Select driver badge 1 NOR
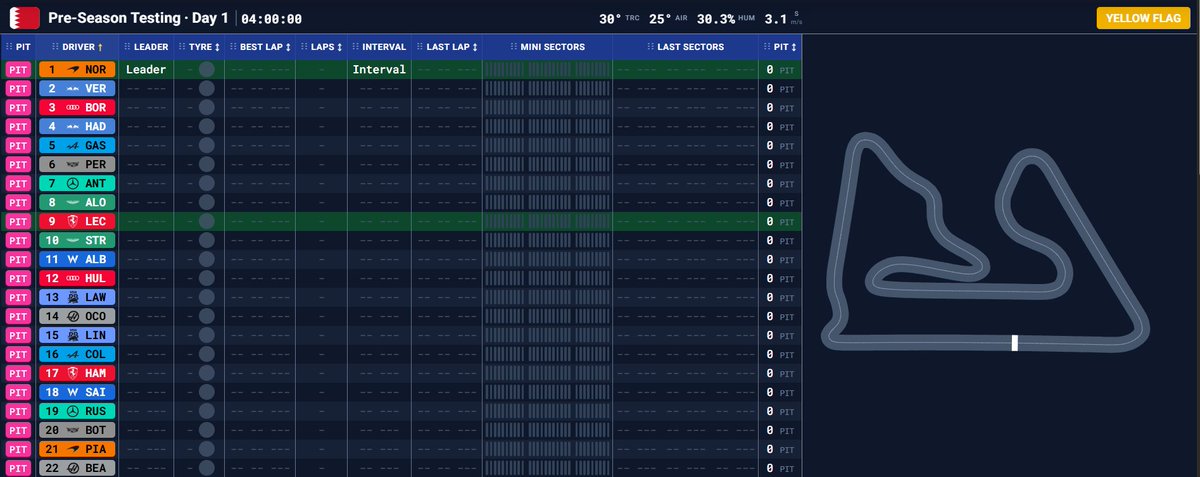 tap(76, 70)
